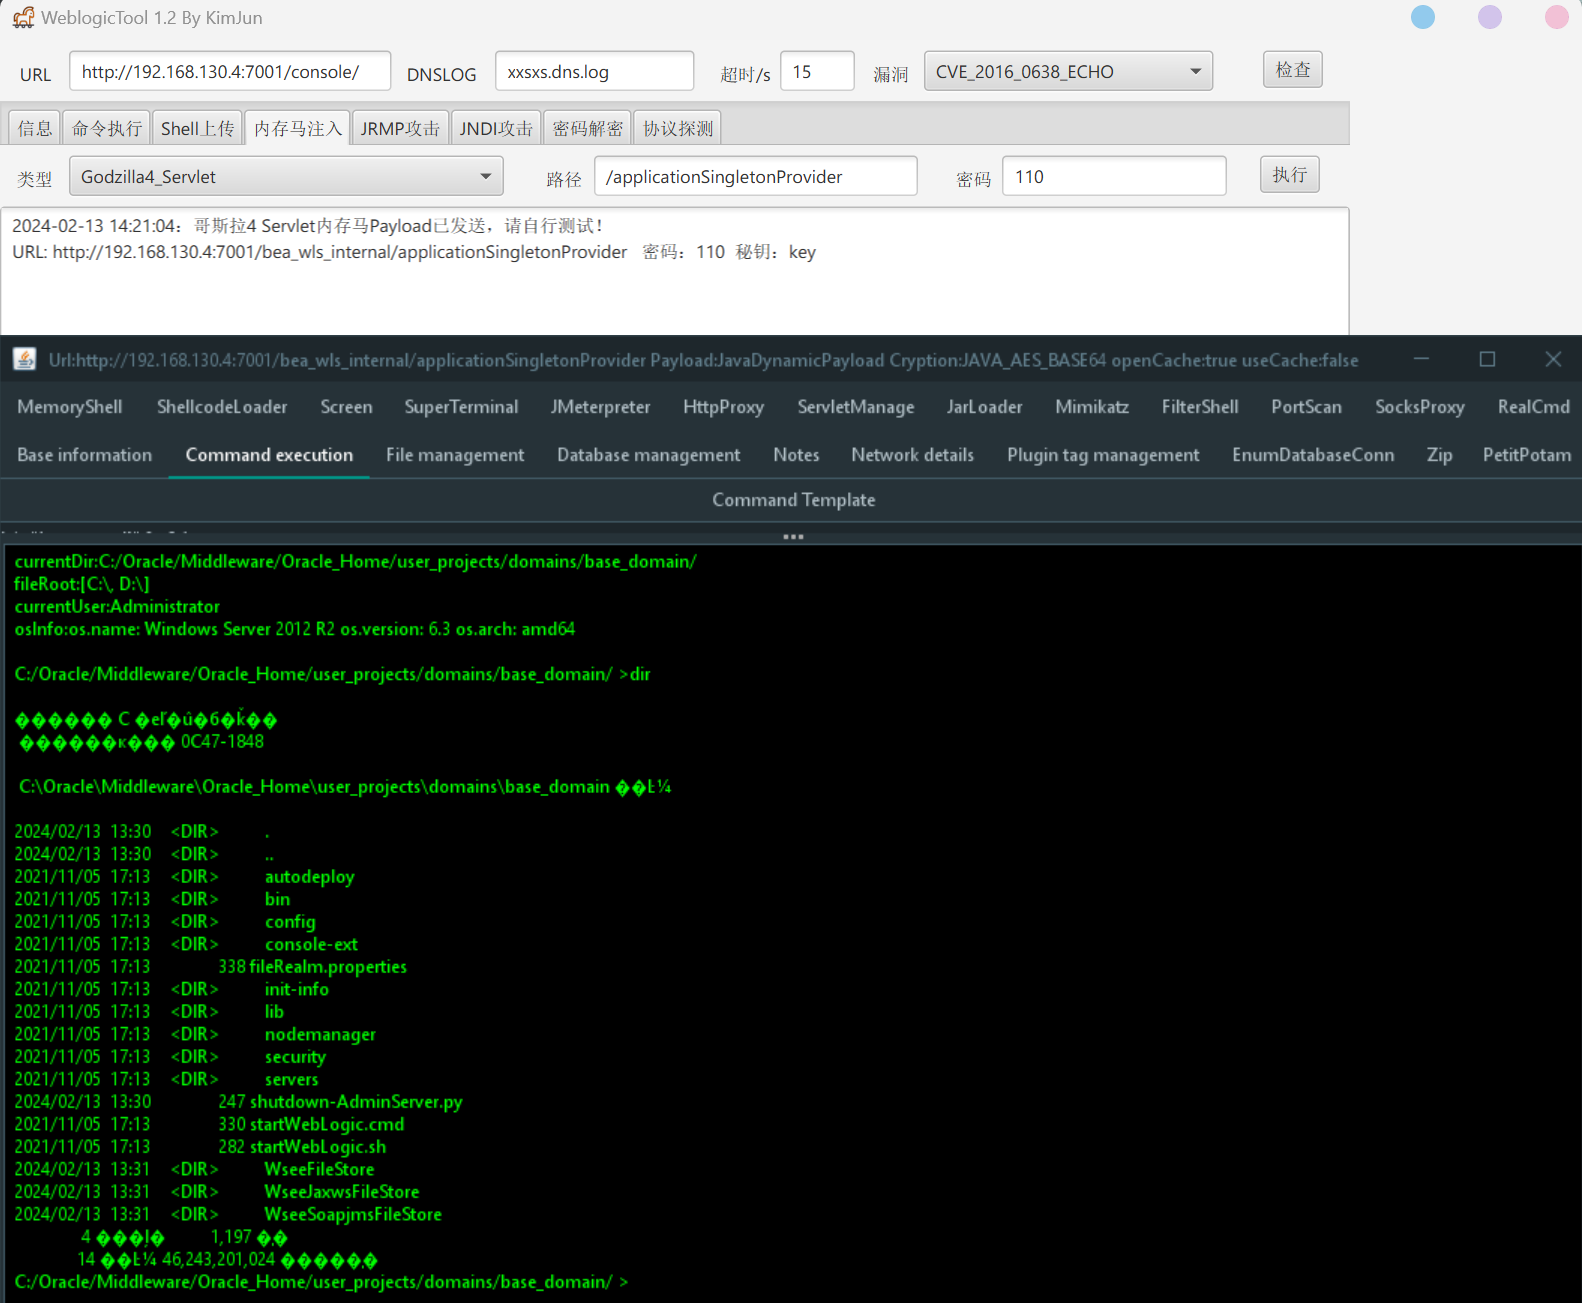
Task: Click the nodemanager directory listing line
Action: [x=195, y=1034]
